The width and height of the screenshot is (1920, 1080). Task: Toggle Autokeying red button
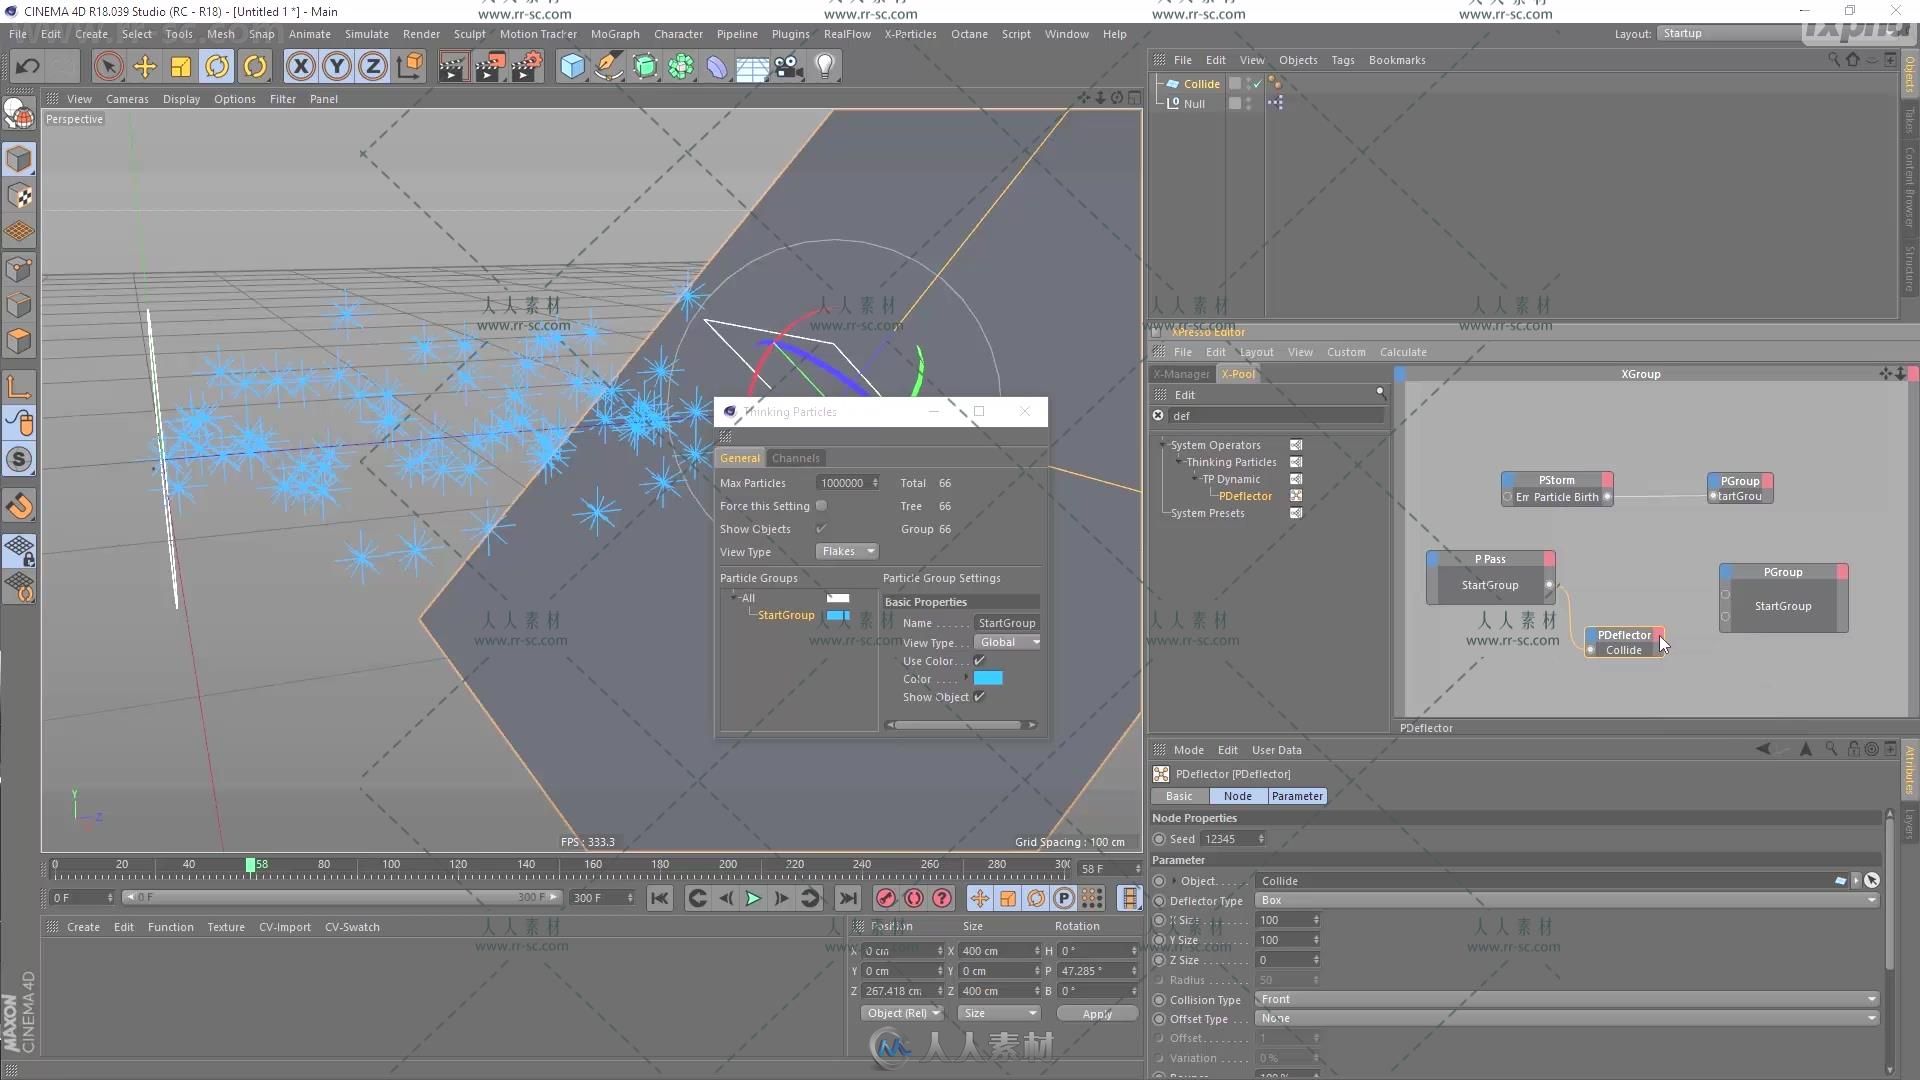click(x=913, y=898)
